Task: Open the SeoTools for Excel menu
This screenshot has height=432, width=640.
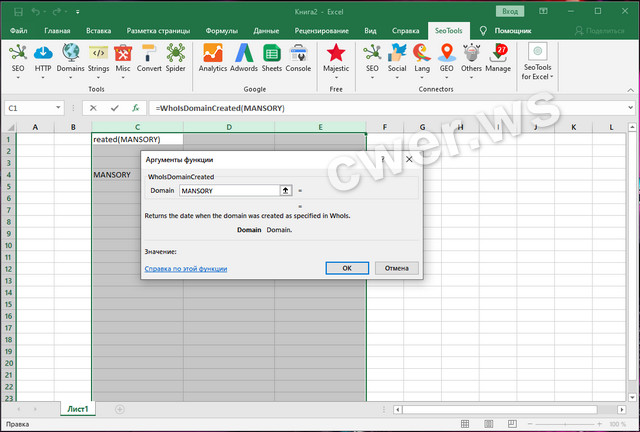Action: (x=538, y=61)
